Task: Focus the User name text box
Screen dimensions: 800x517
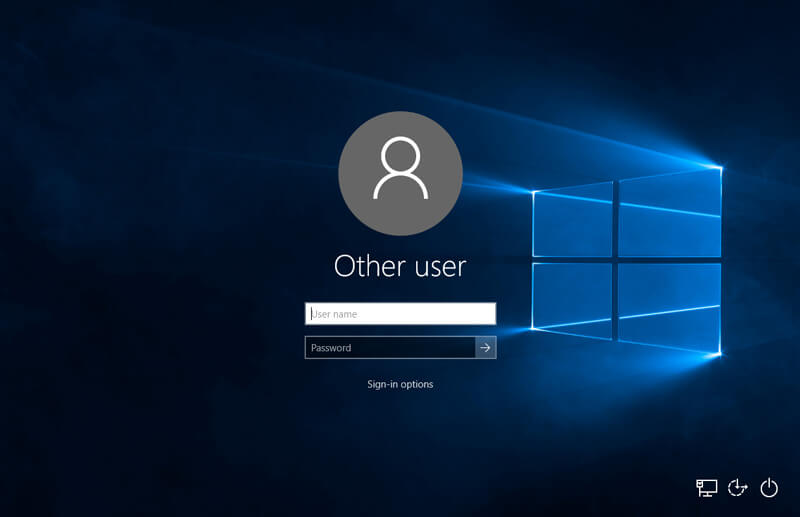Action: (400, 314)
